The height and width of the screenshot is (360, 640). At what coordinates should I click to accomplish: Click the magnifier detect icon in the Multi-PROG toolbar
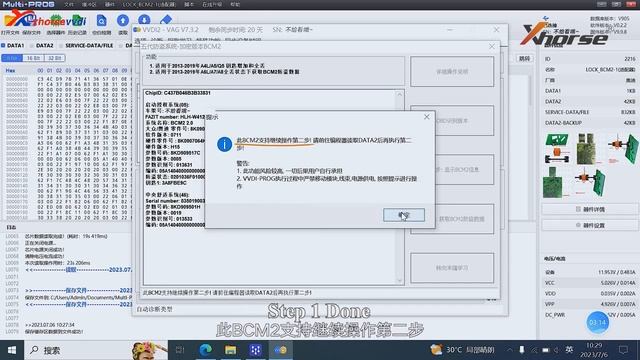point(101,20)
